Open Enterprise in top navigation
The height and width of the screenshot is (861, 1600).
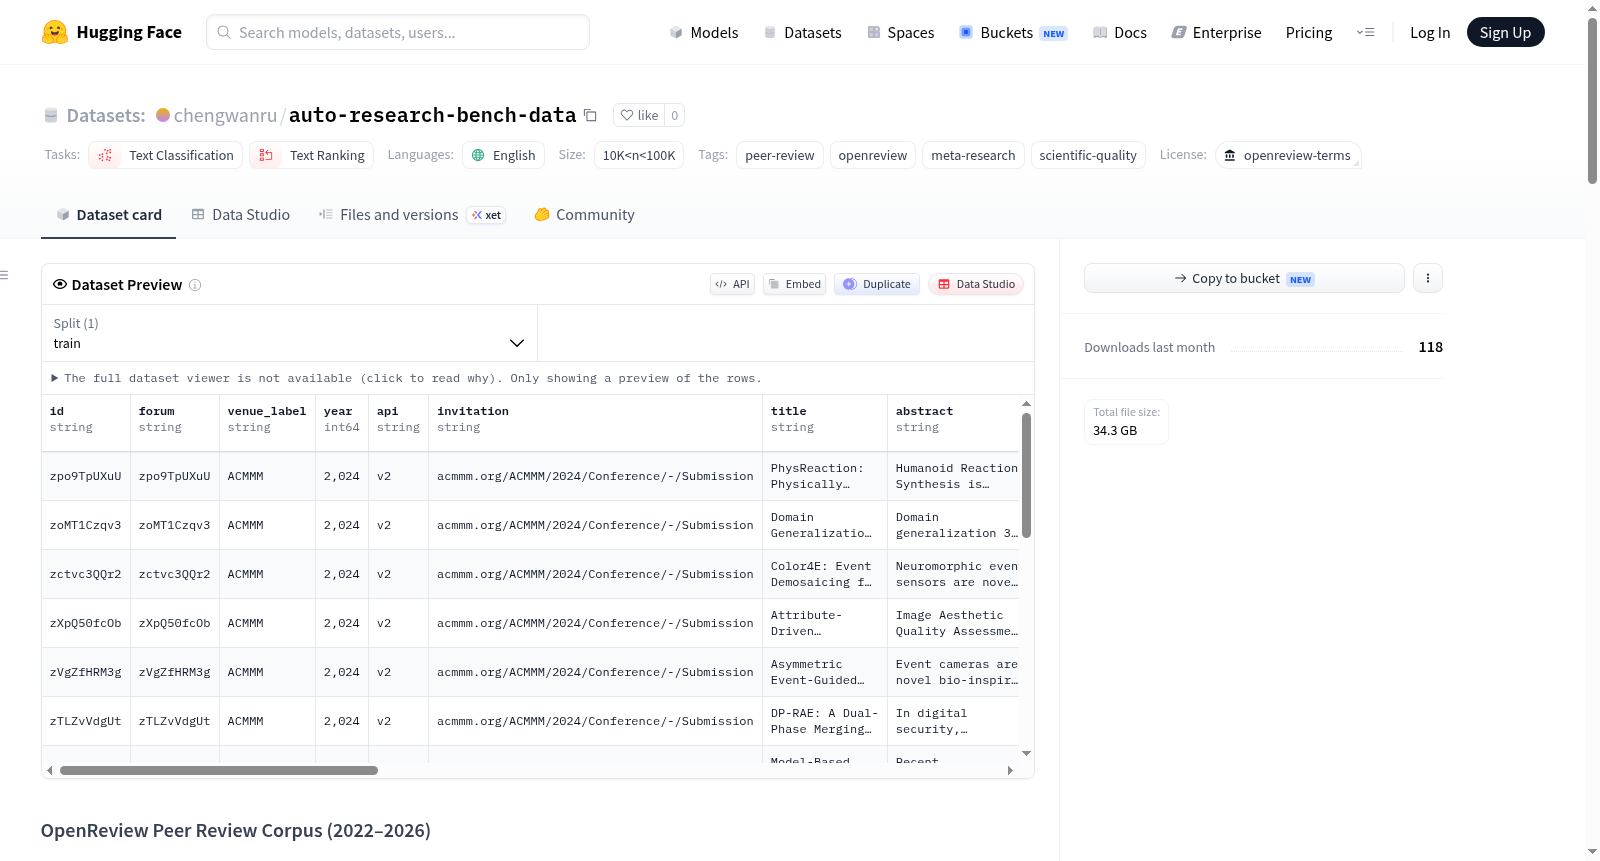point(1216,32)
